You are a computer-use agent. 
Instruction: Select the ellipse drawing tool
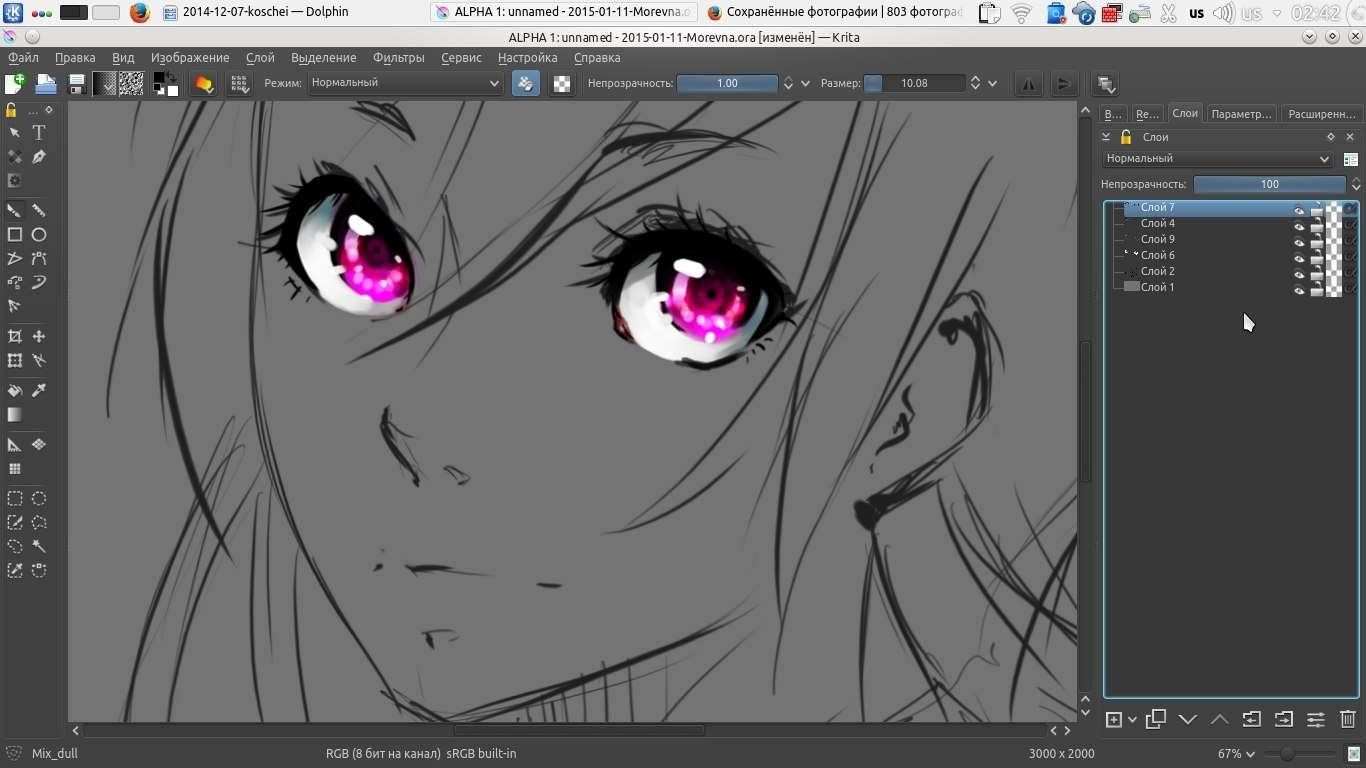(x=39, y=235)
